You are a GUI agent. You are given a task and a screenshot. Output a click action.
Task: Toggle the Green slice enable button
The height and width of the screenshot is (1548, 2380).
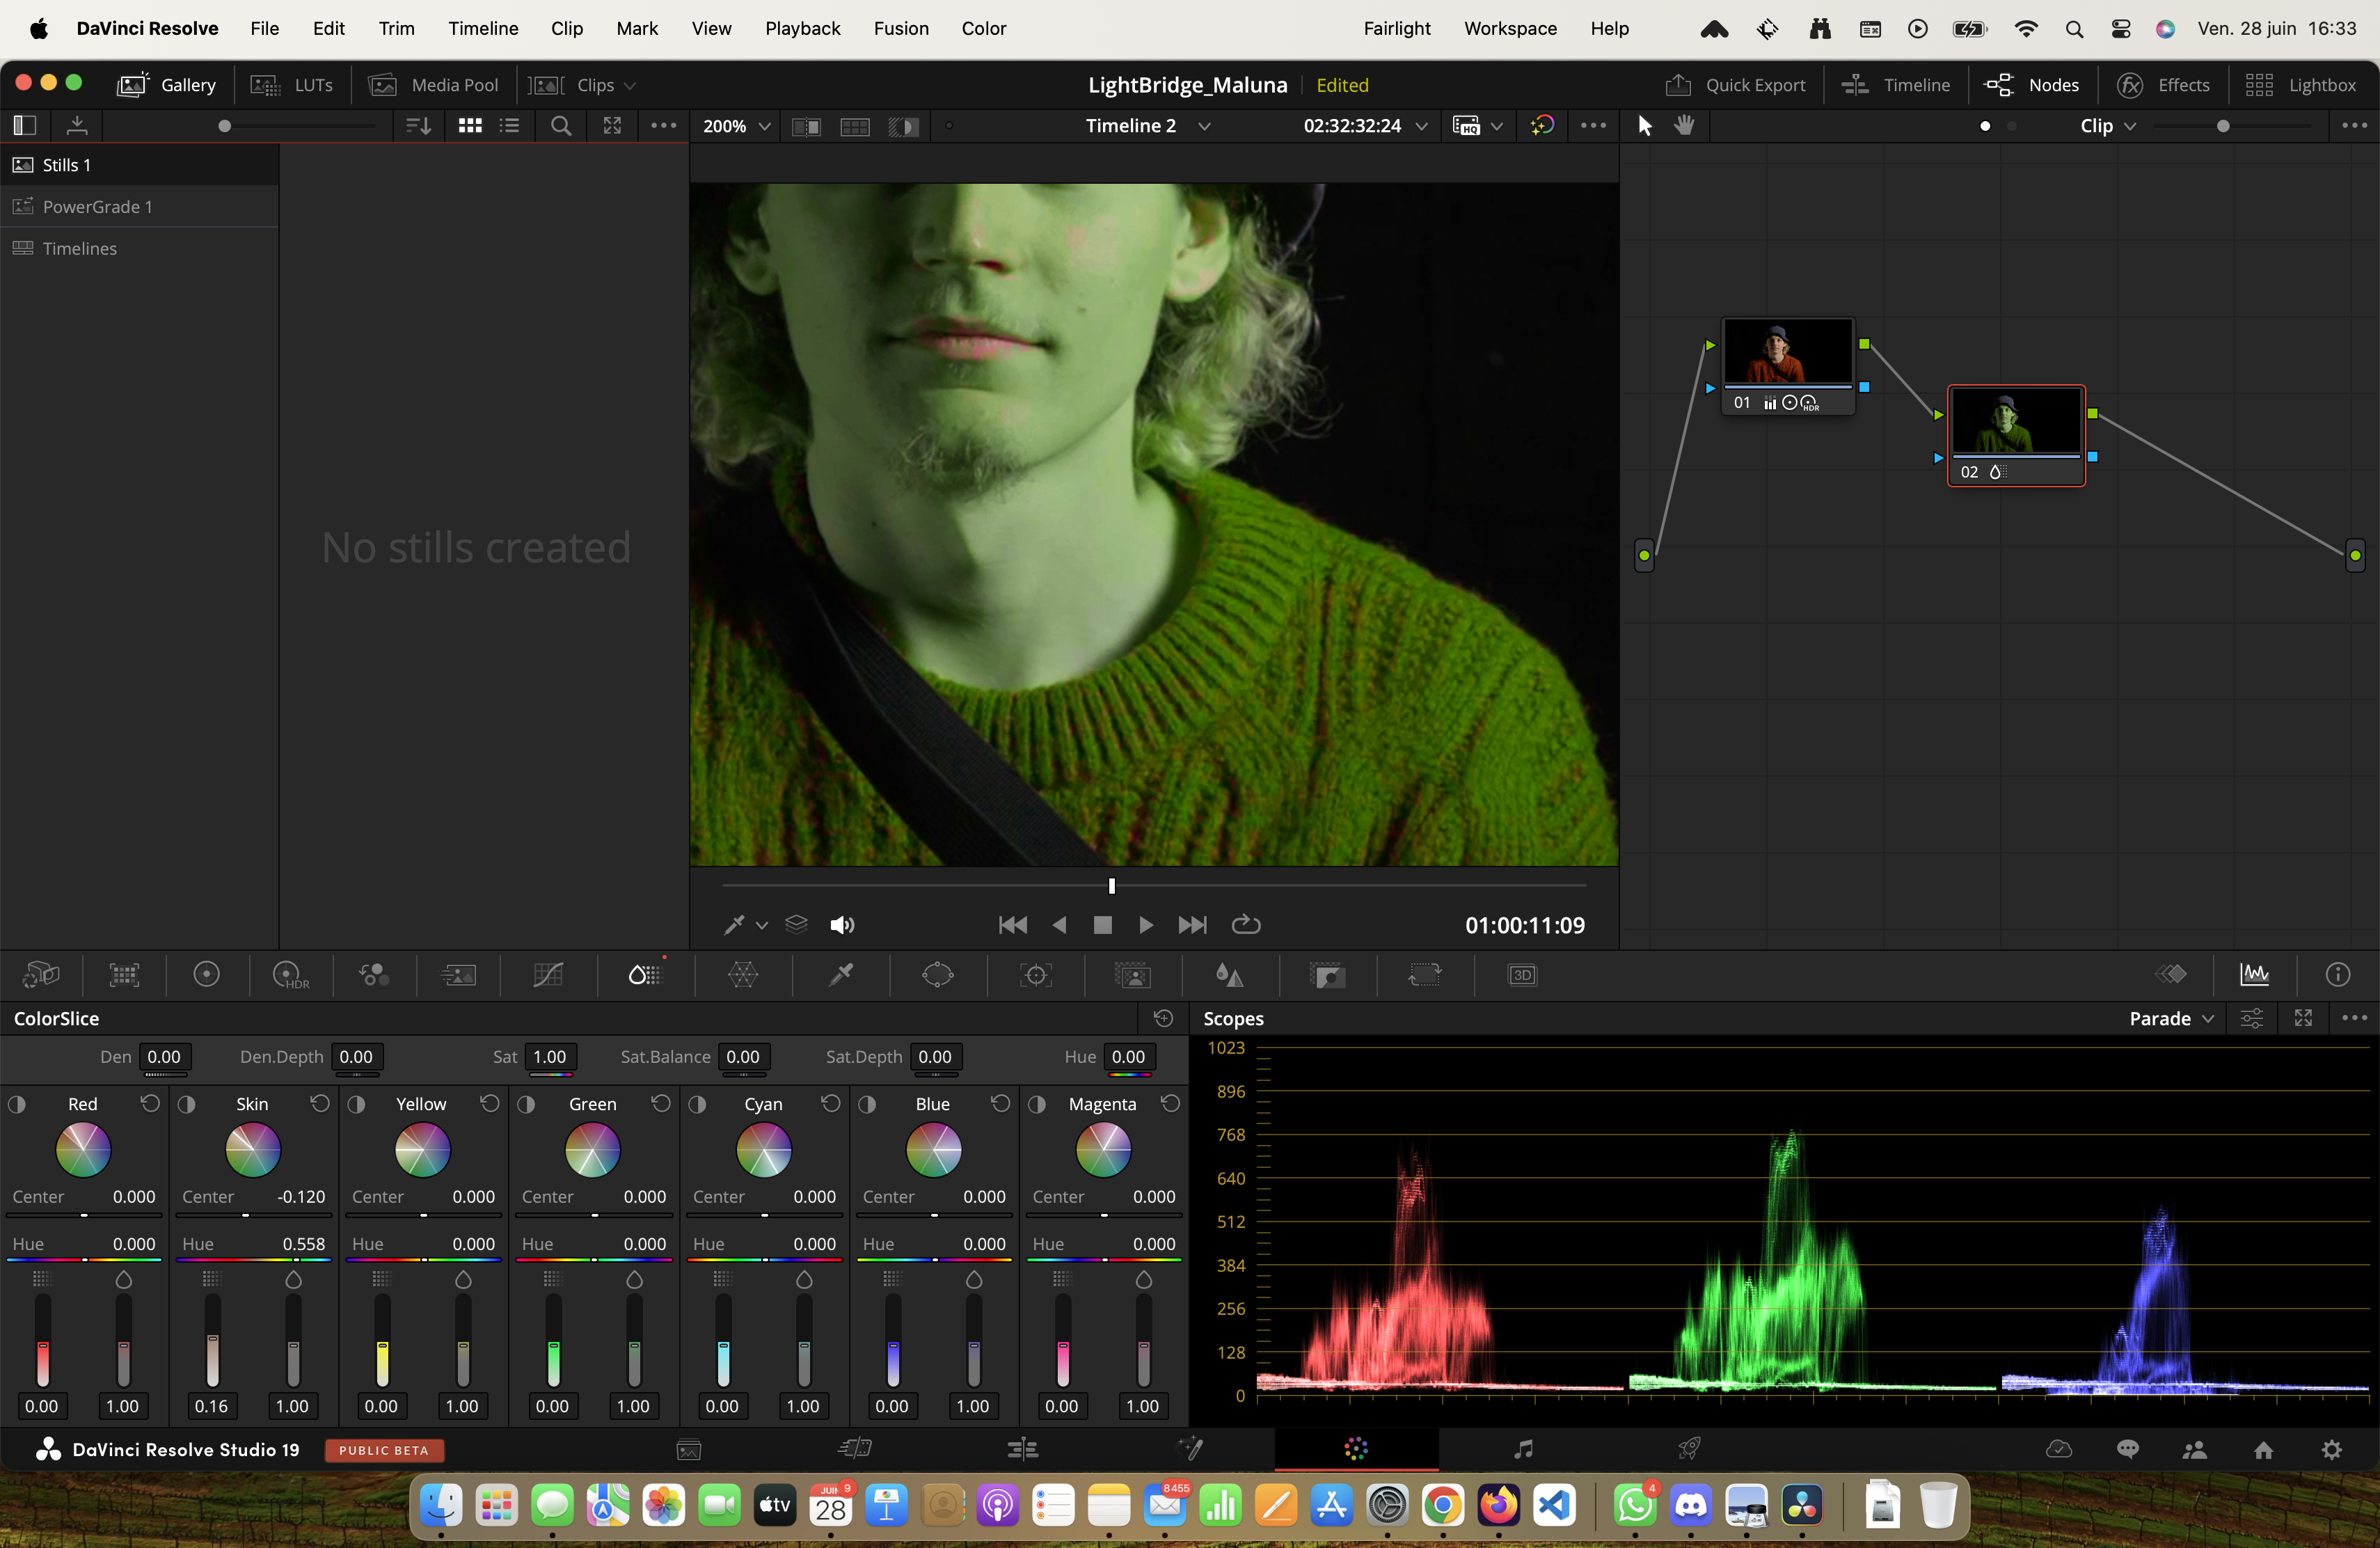pos(526,1104)
